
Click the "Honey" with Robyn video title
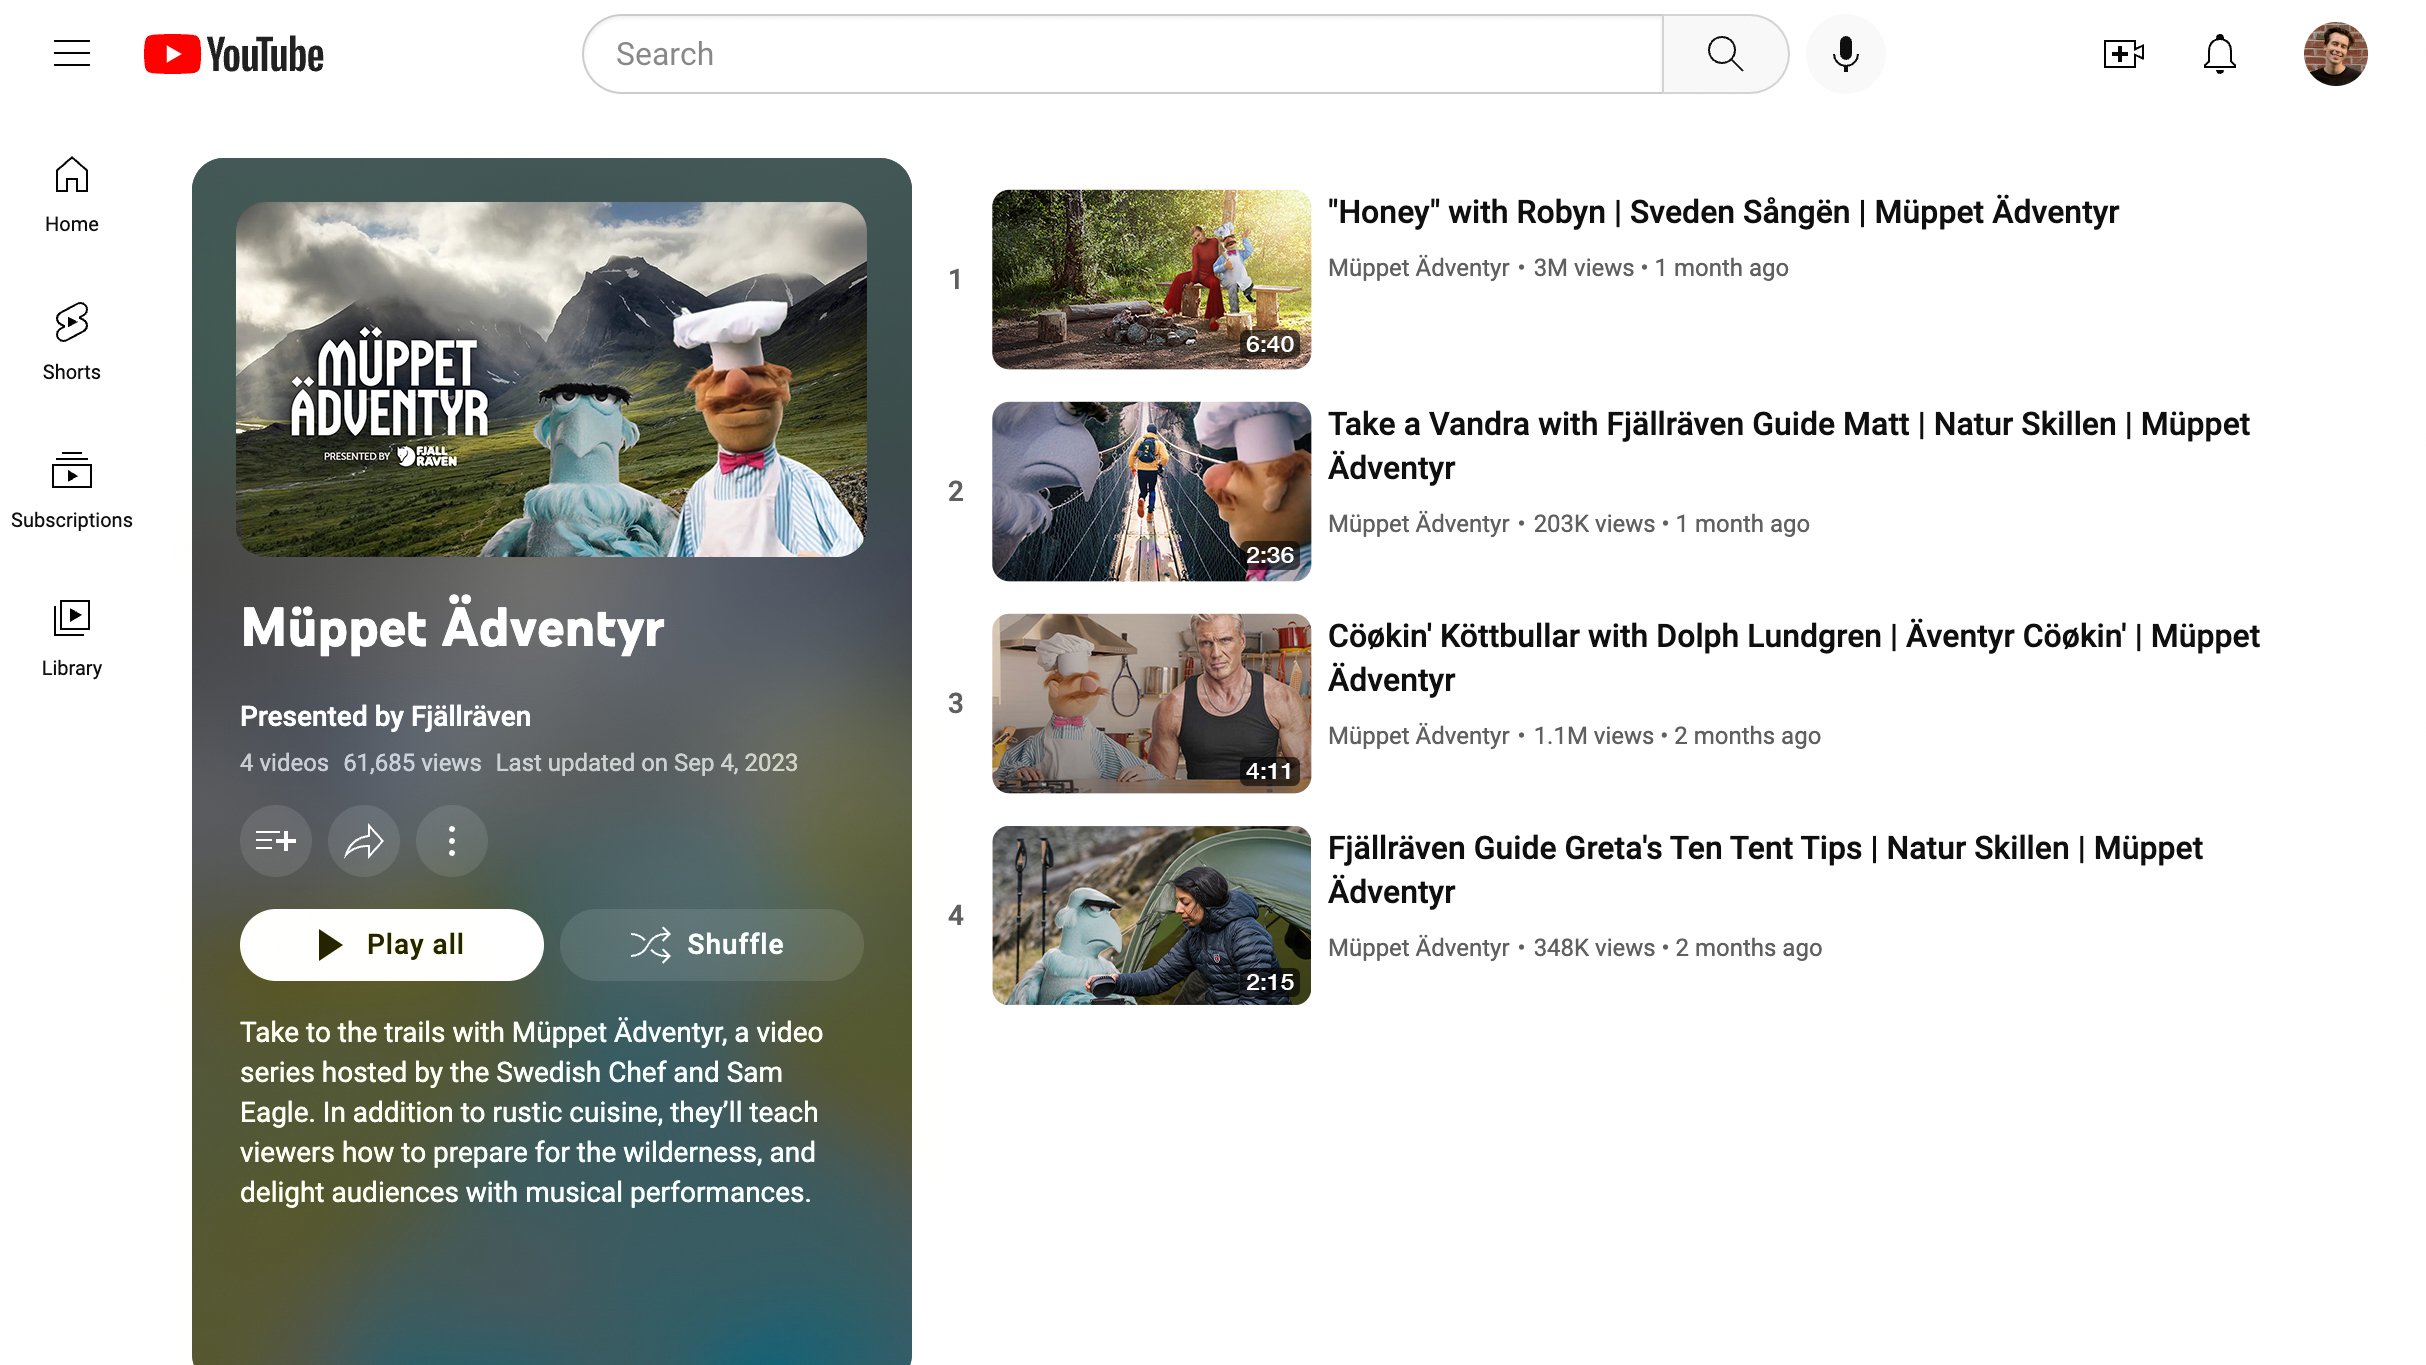[1723, 212]
